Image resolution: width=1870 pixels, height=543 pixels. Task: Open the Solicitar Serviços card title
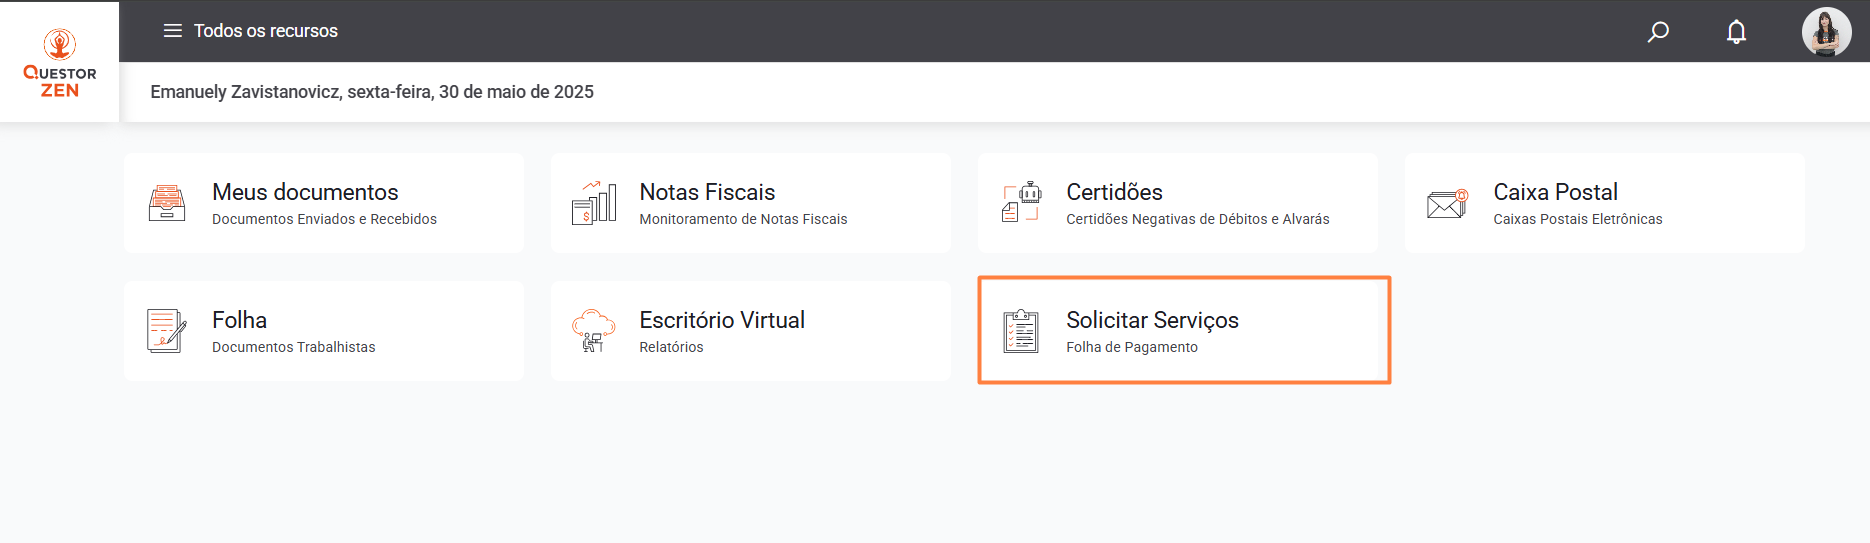1152,320
